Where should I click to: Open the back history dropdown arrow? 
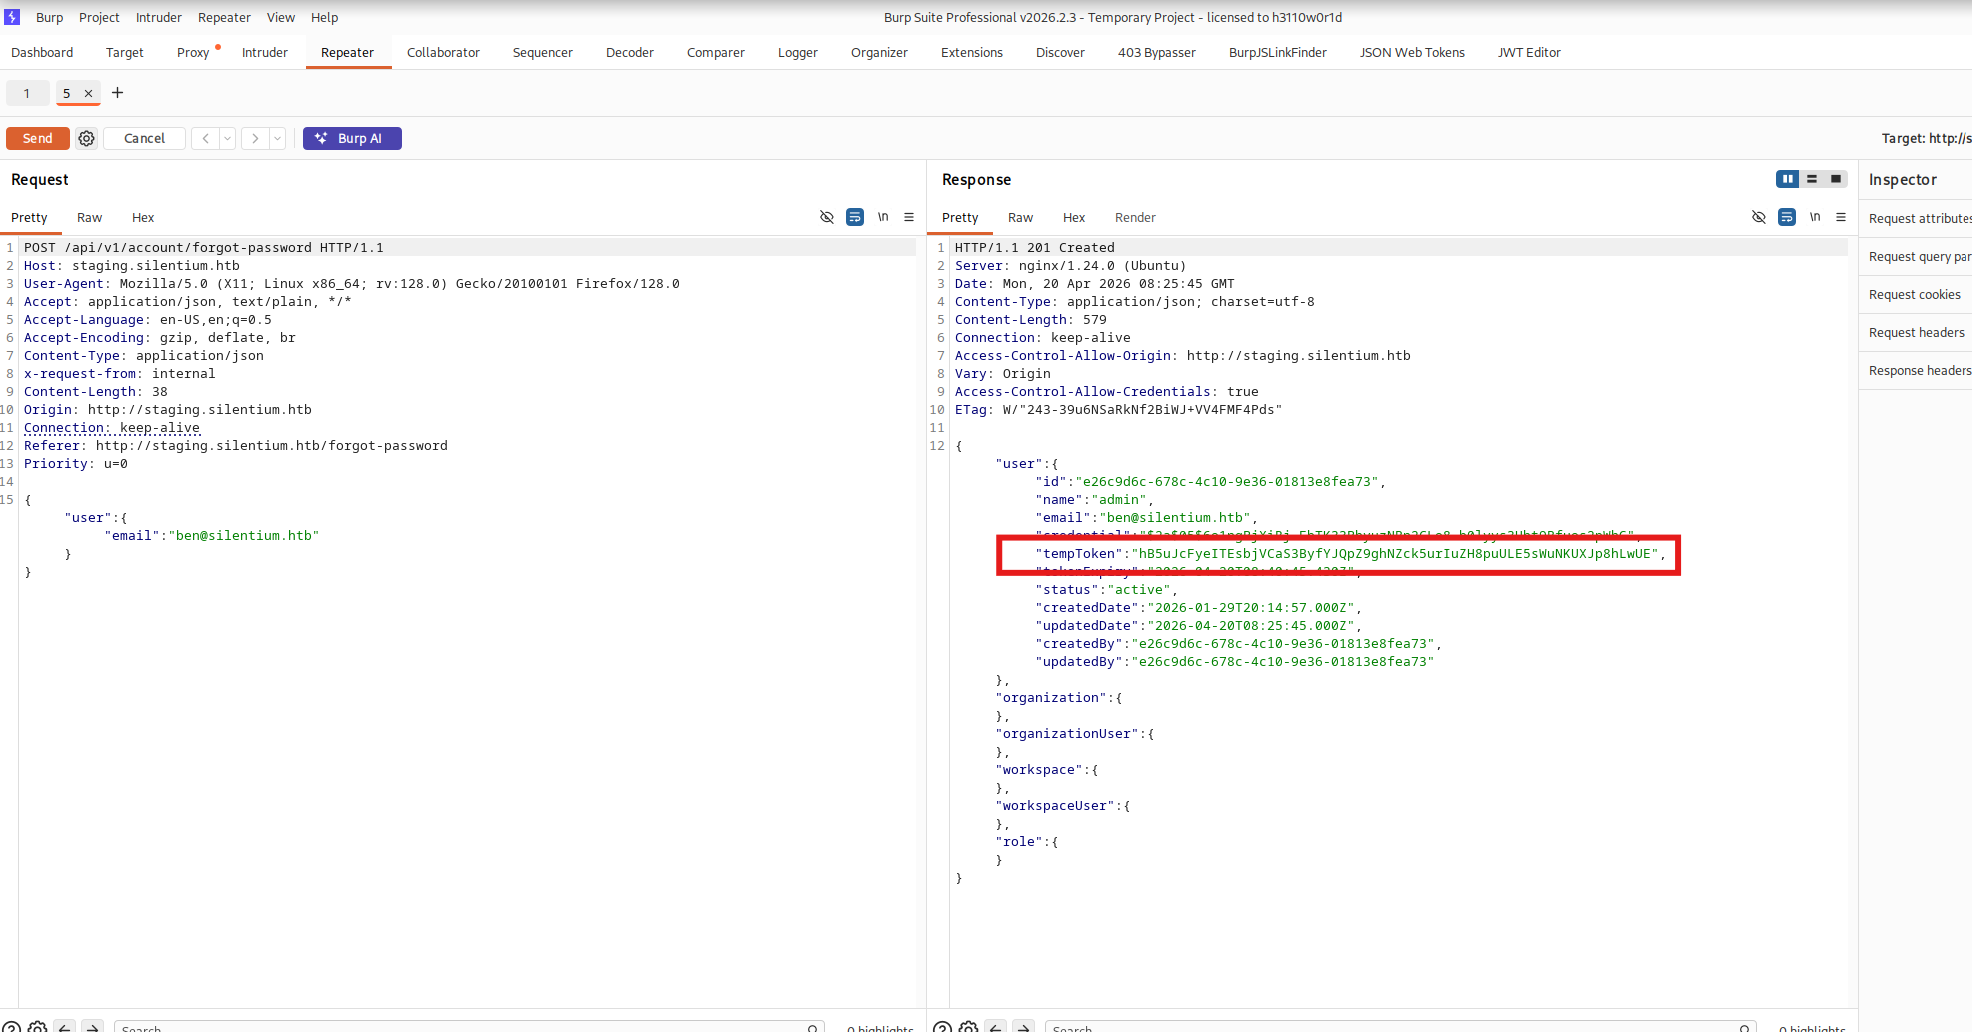[x=228, y=138]
